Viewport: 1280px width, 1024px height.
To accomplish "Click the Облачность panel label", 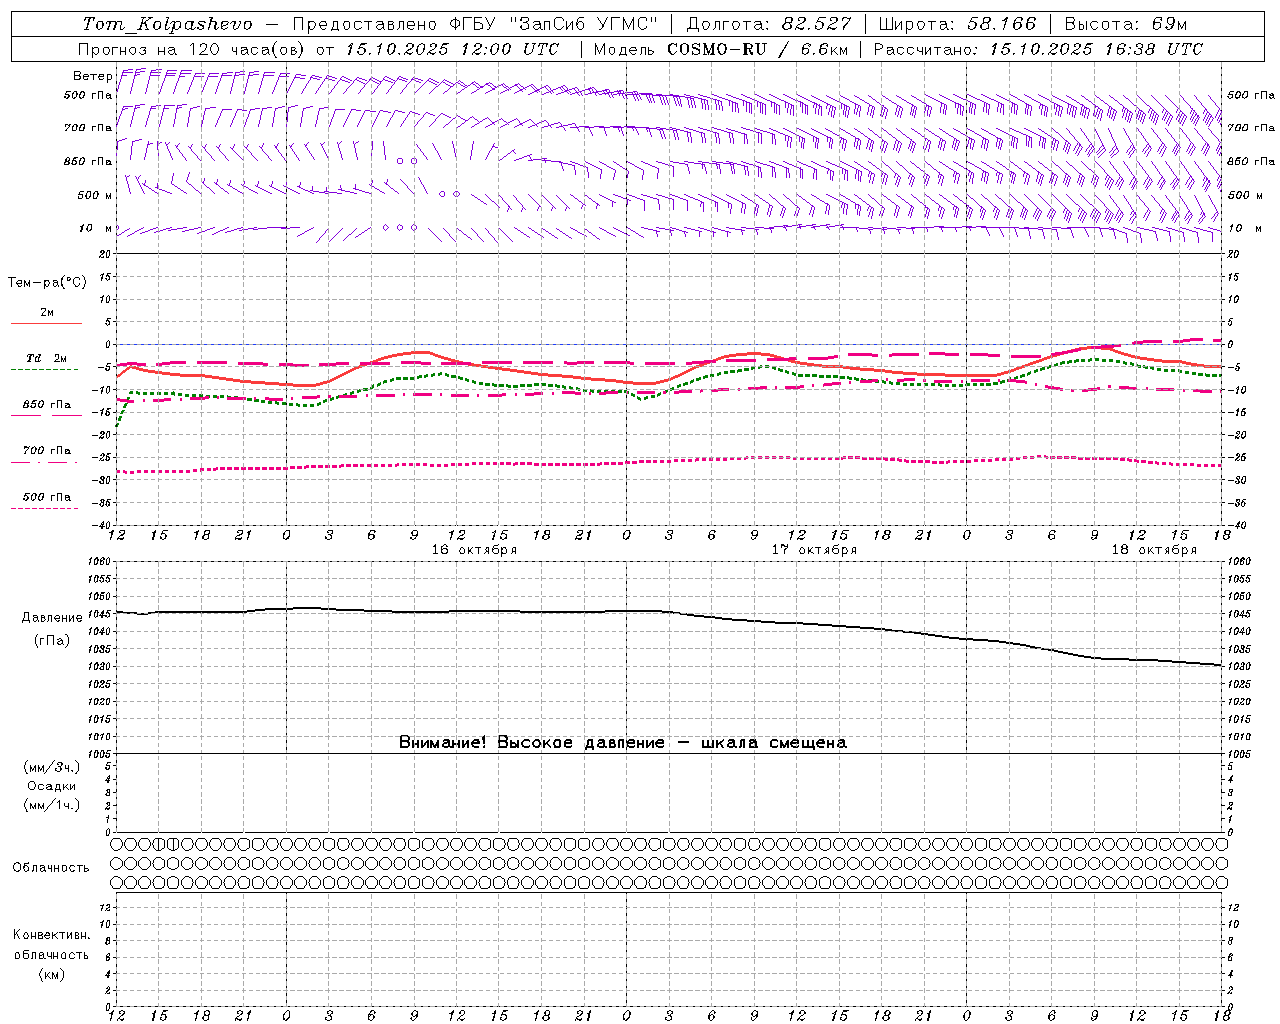I will pyautogui.click(x=51, y=868).
